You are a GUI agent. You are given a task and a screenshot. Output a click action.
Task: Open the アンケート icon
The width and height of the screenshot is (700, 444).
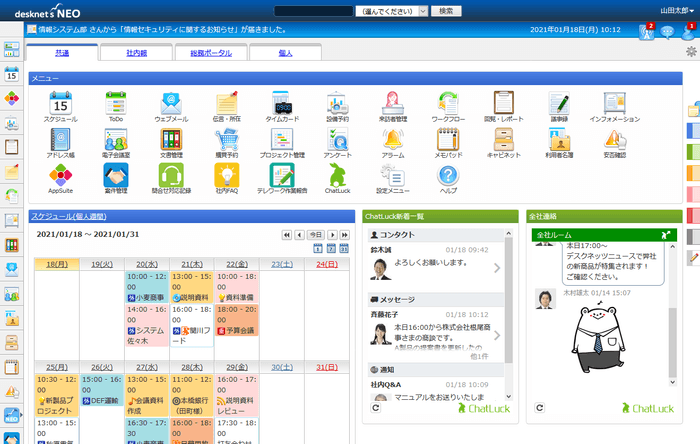[x=337, y=139]
